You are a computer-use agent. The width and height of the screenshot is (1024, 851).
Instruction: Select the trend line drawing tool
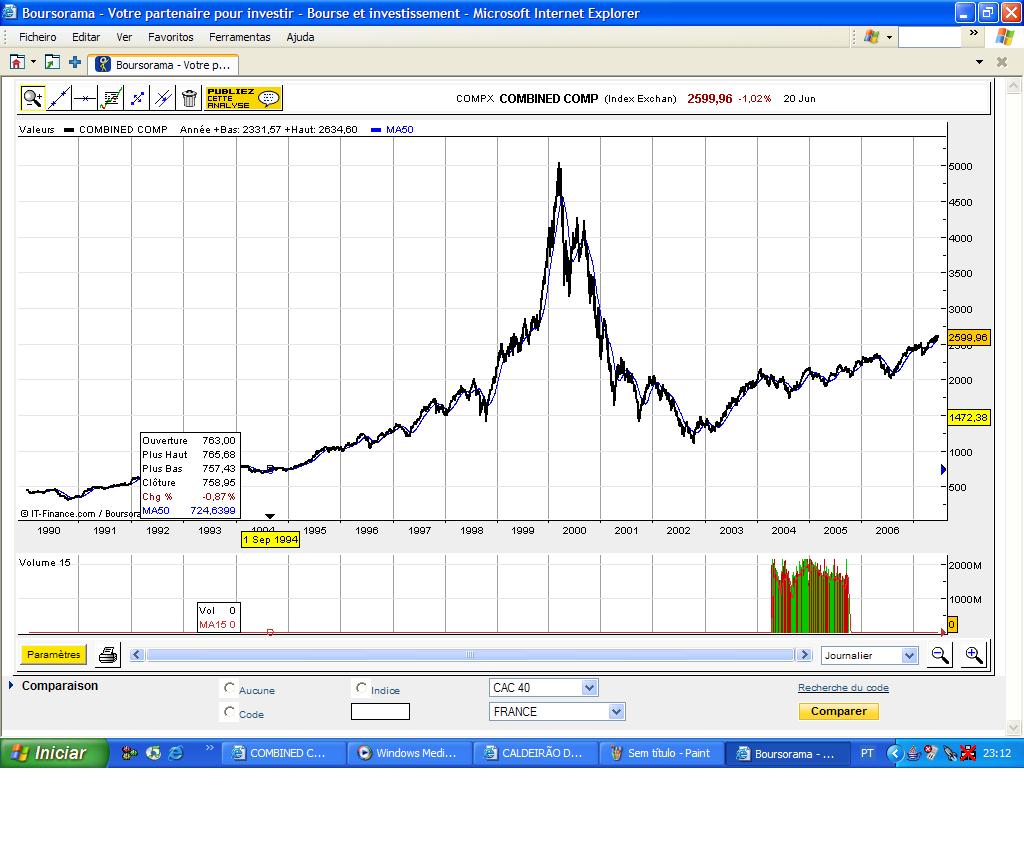click(57, 99)
